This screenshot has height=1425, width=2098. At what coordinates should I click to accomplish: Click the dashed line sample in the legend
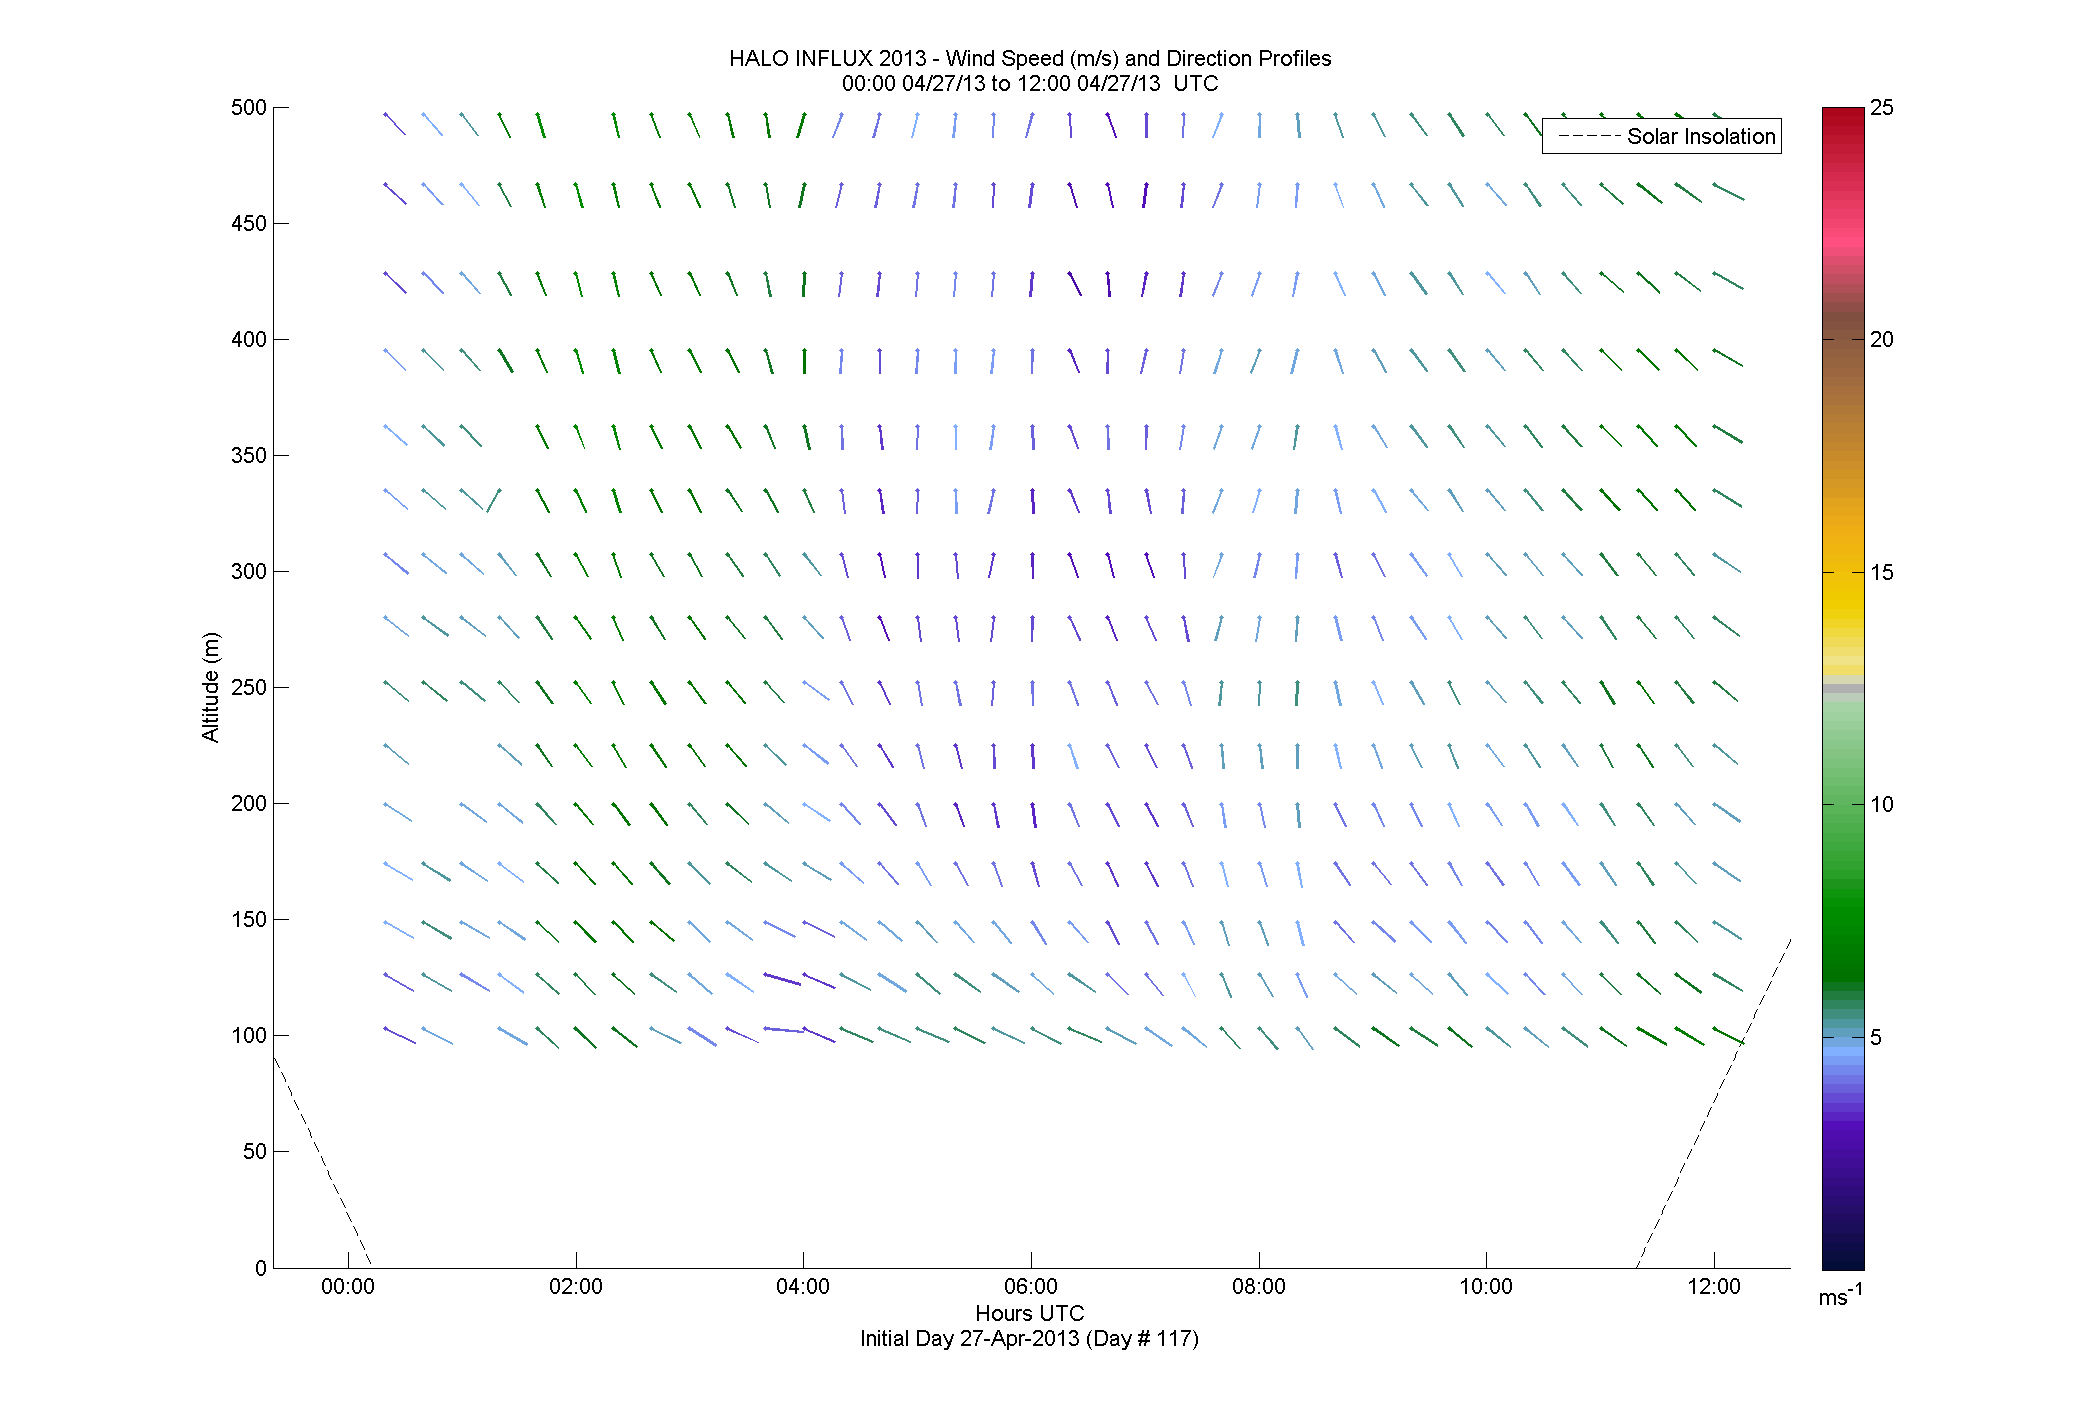pos(1589,137)
